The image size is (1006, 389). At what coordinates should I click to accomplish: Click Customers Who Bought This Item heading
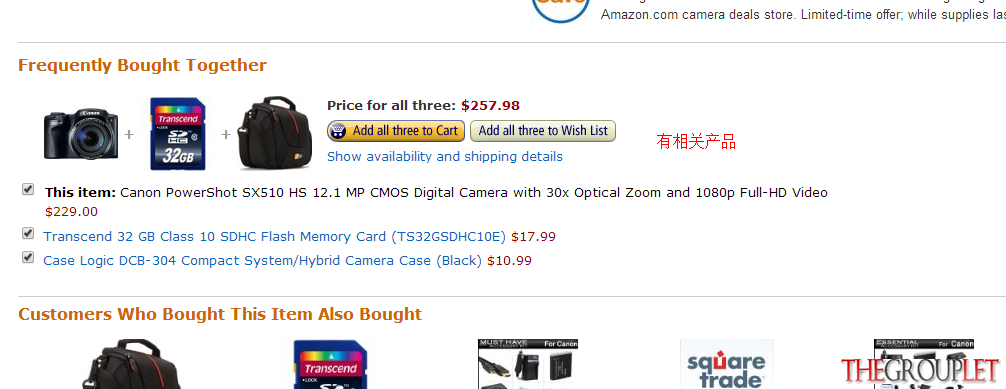tap(220, 314)
